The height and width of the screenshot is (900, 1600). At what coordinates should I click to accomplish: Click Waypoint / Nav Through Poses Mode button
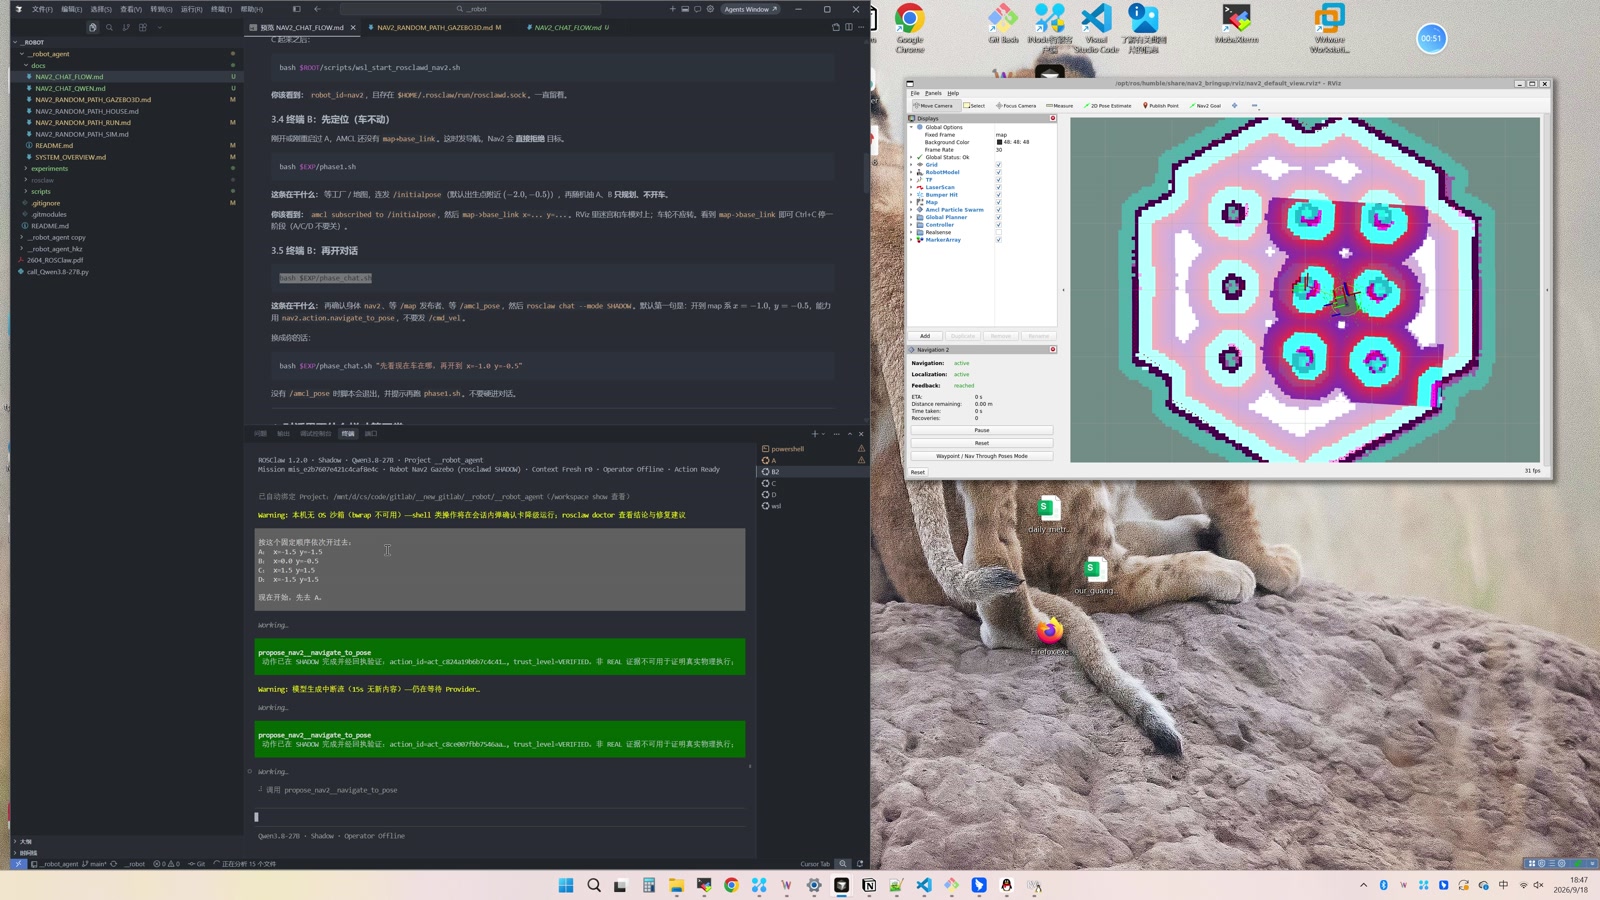[x=981, y=456]
